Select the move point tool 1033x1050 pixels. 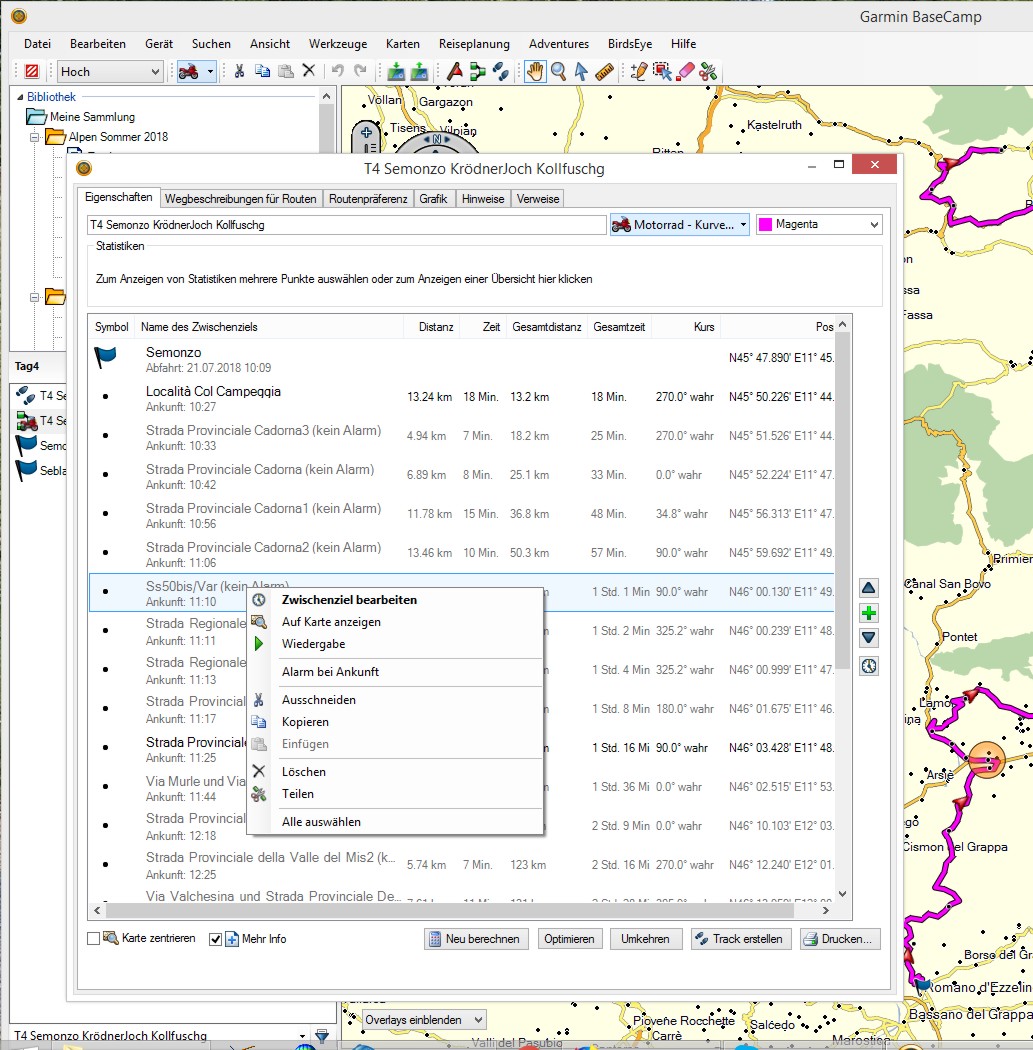[x=662, y=71]
